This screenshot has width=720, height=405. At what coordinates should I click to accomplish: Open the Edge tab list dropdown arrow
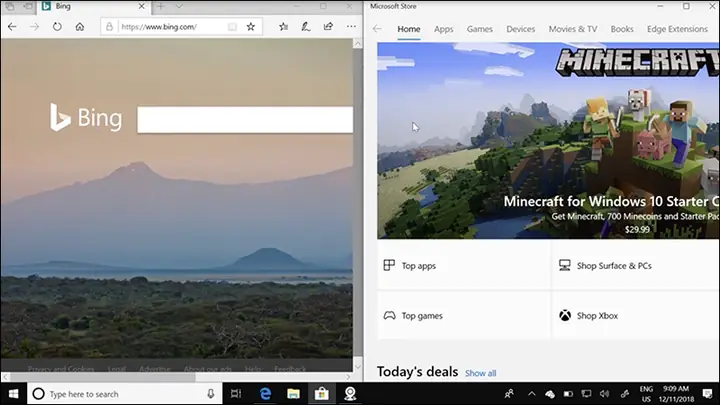point(179,6)
